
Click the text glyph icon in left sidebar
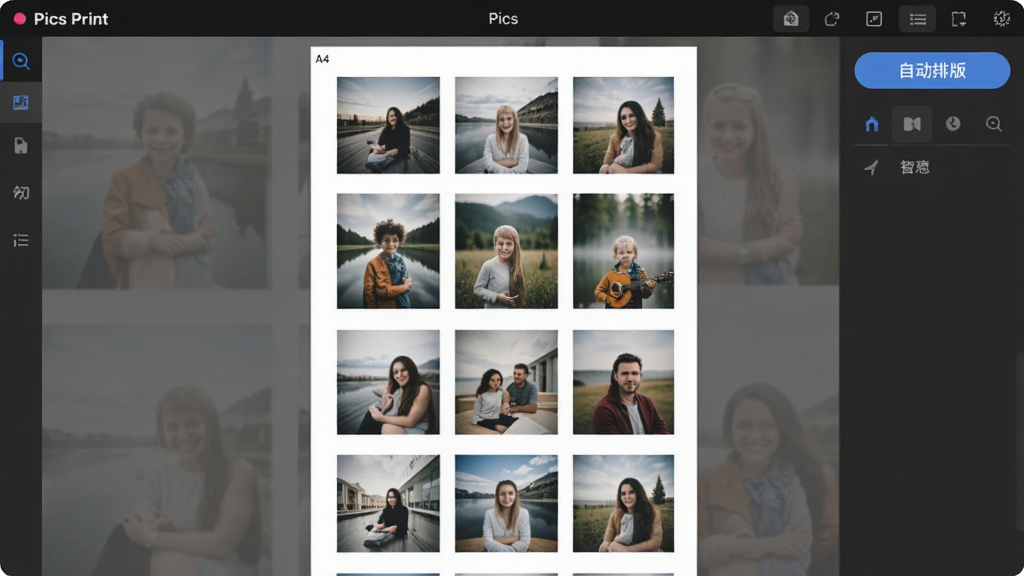(x=21, y=193)
